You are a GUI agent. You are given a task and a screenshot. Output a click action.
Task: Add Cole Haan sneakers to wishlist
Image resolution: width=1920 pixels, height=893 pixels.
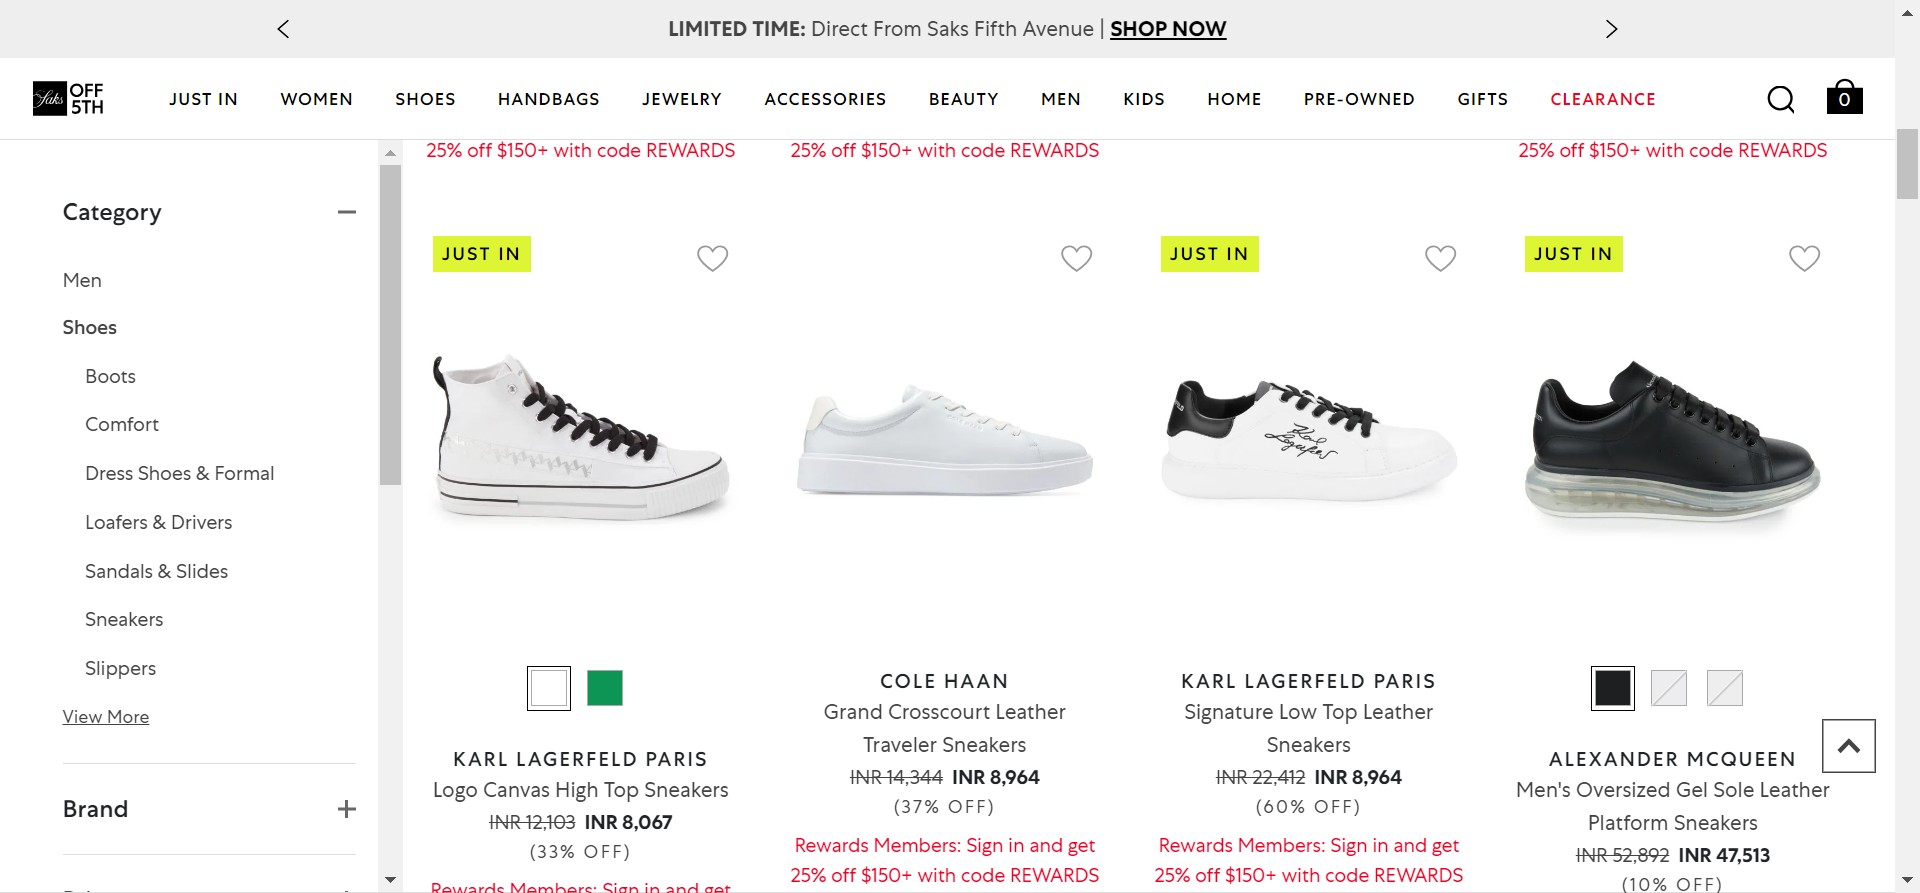[x=1076, y=258]
